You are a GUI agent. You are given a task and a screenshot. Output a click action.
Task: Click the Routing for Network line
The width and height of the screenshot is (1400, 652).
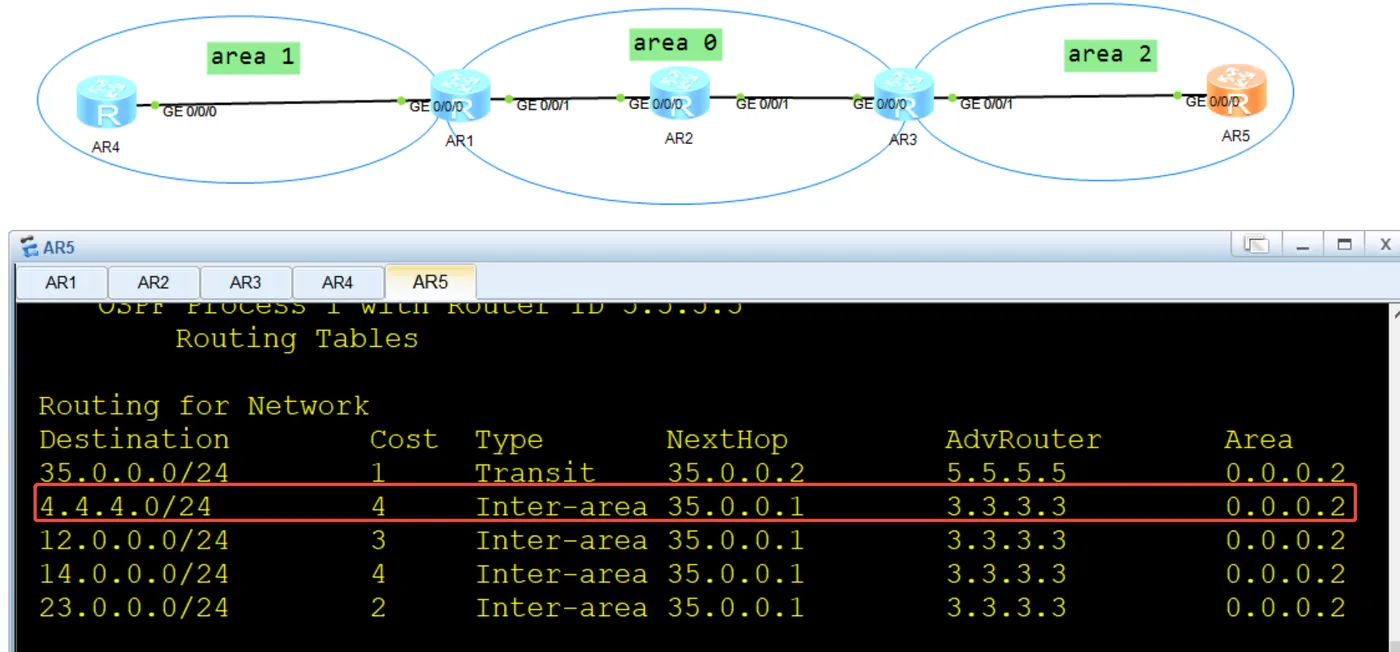point(204,407)
